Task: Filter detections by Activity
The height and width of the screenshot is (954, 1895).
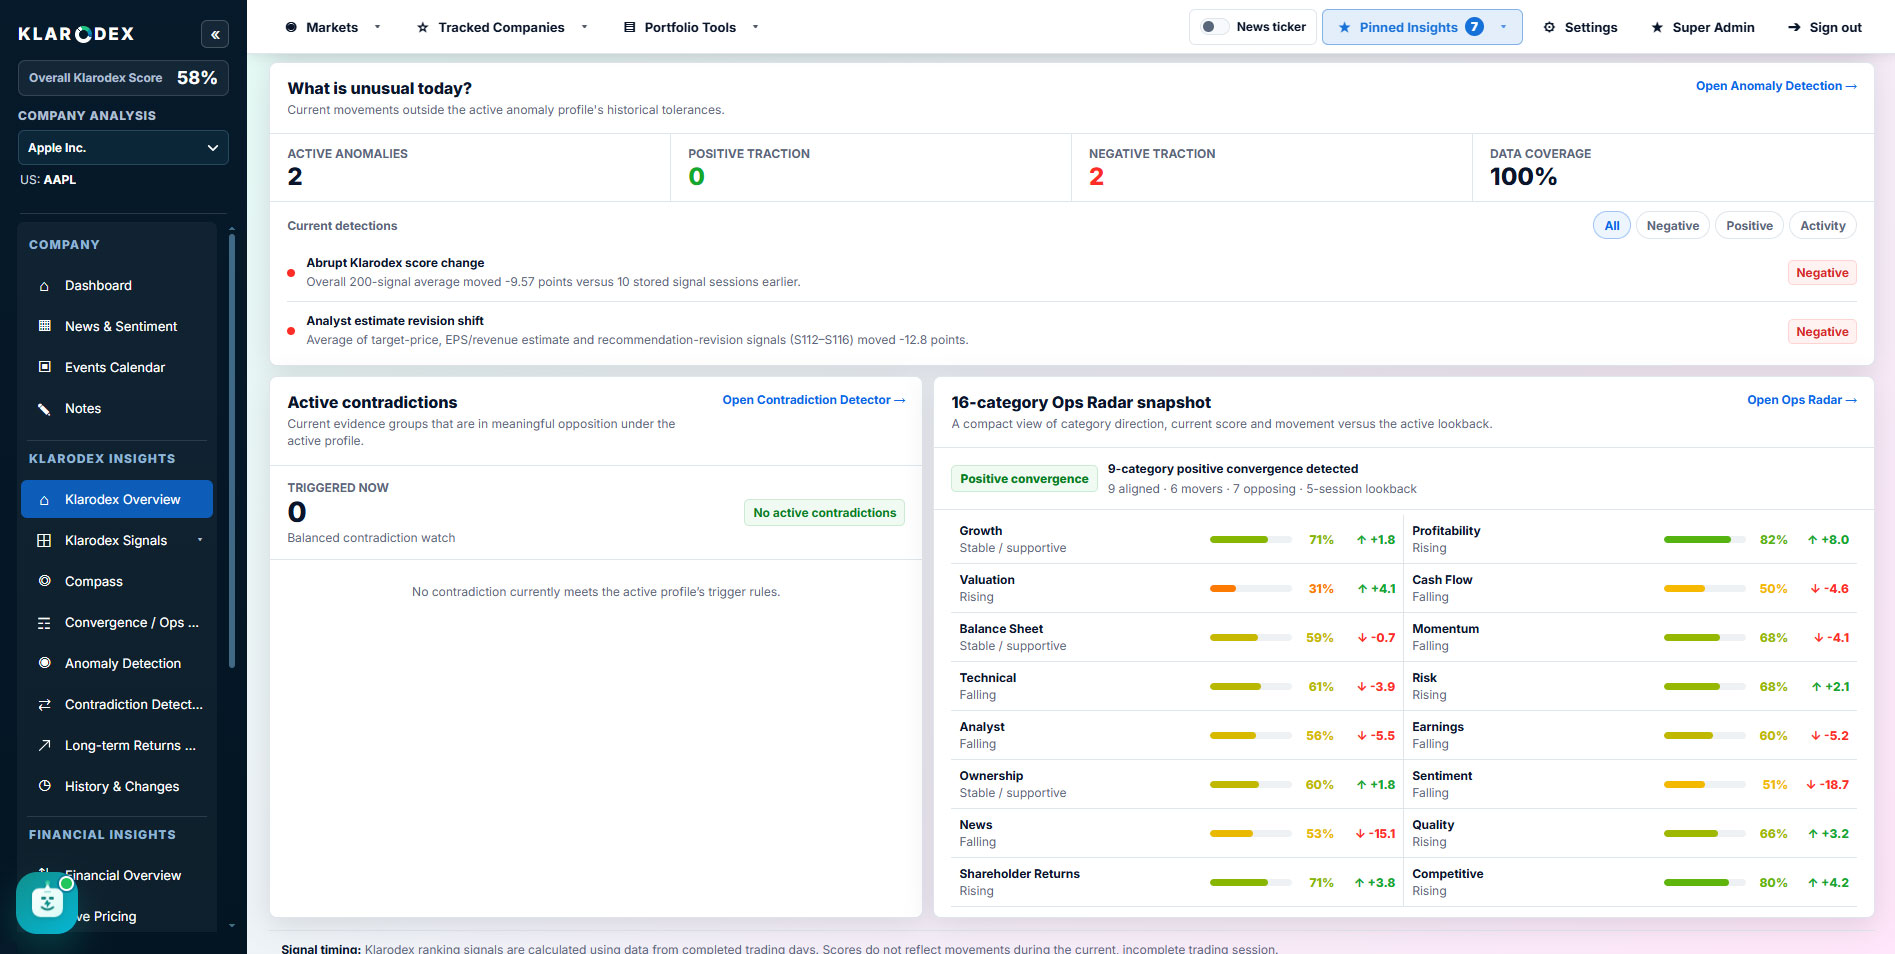Action: click(1822, 226)
